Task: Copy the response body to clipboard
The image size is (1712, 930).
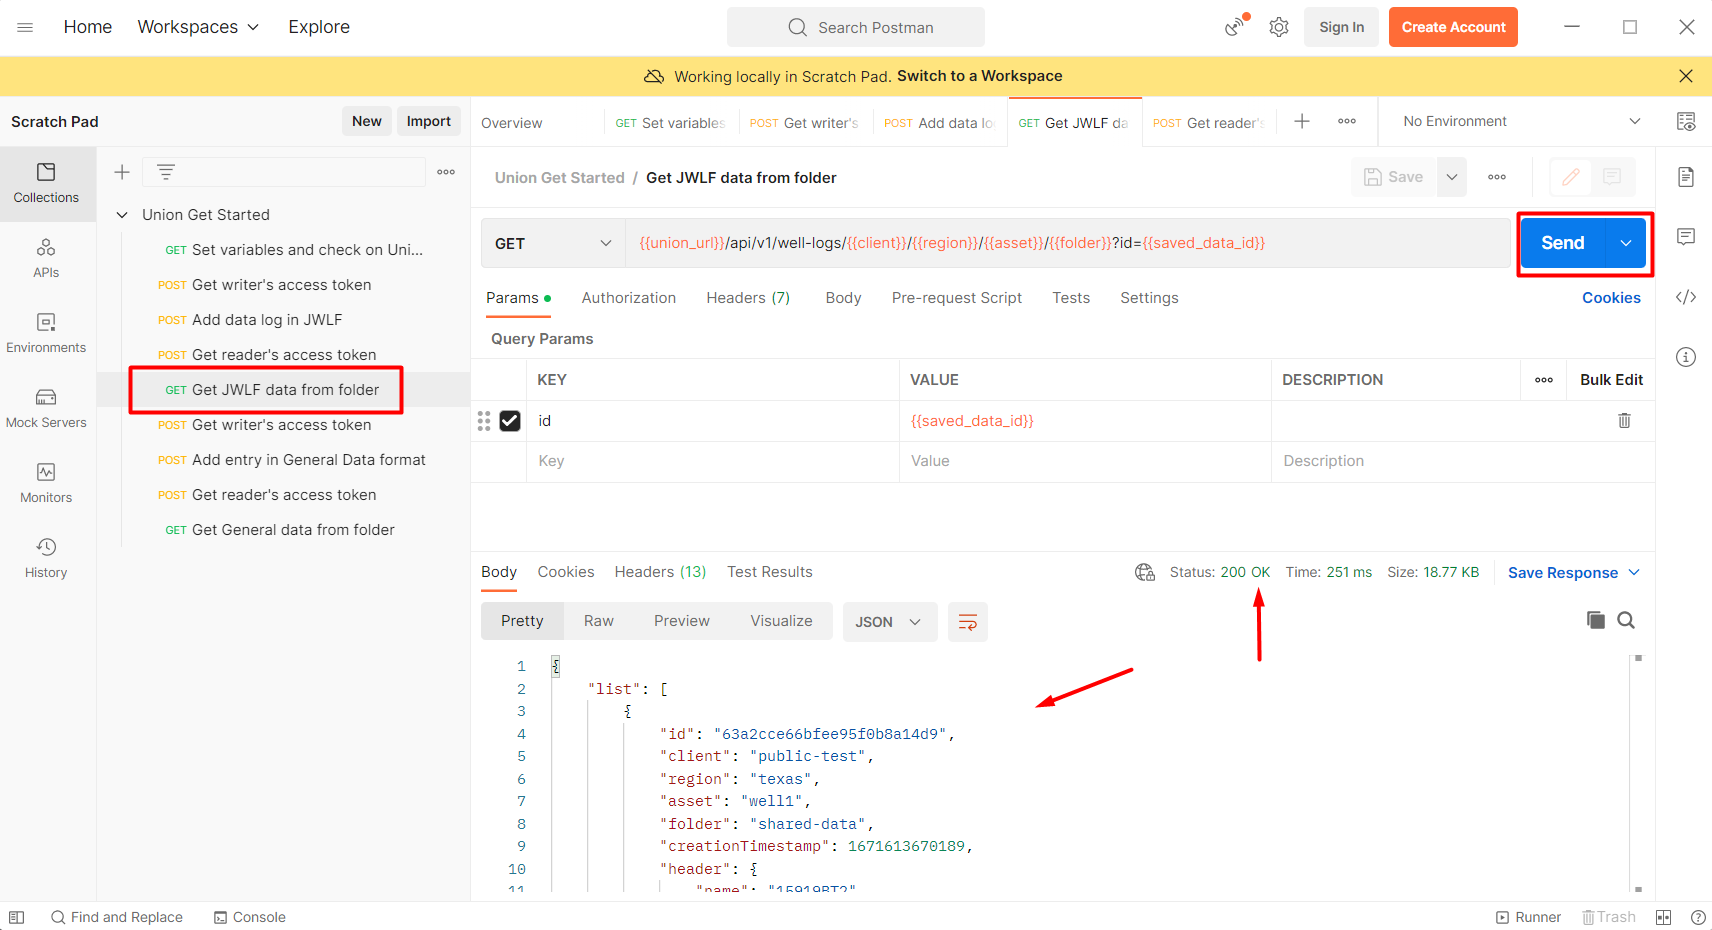Action: point(1595,621)
